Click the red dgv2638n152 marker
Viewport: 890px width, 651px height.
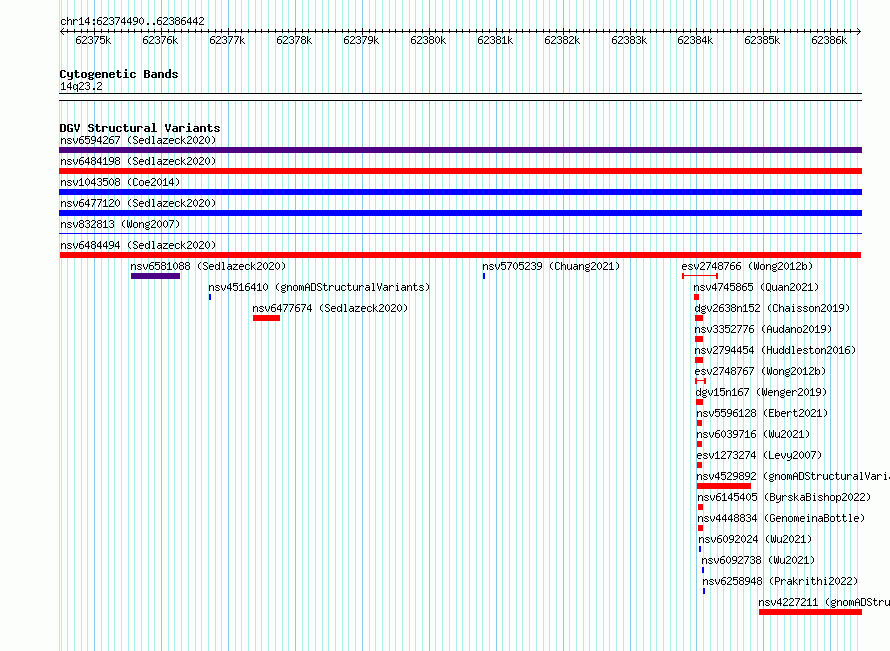coord(699,318)
